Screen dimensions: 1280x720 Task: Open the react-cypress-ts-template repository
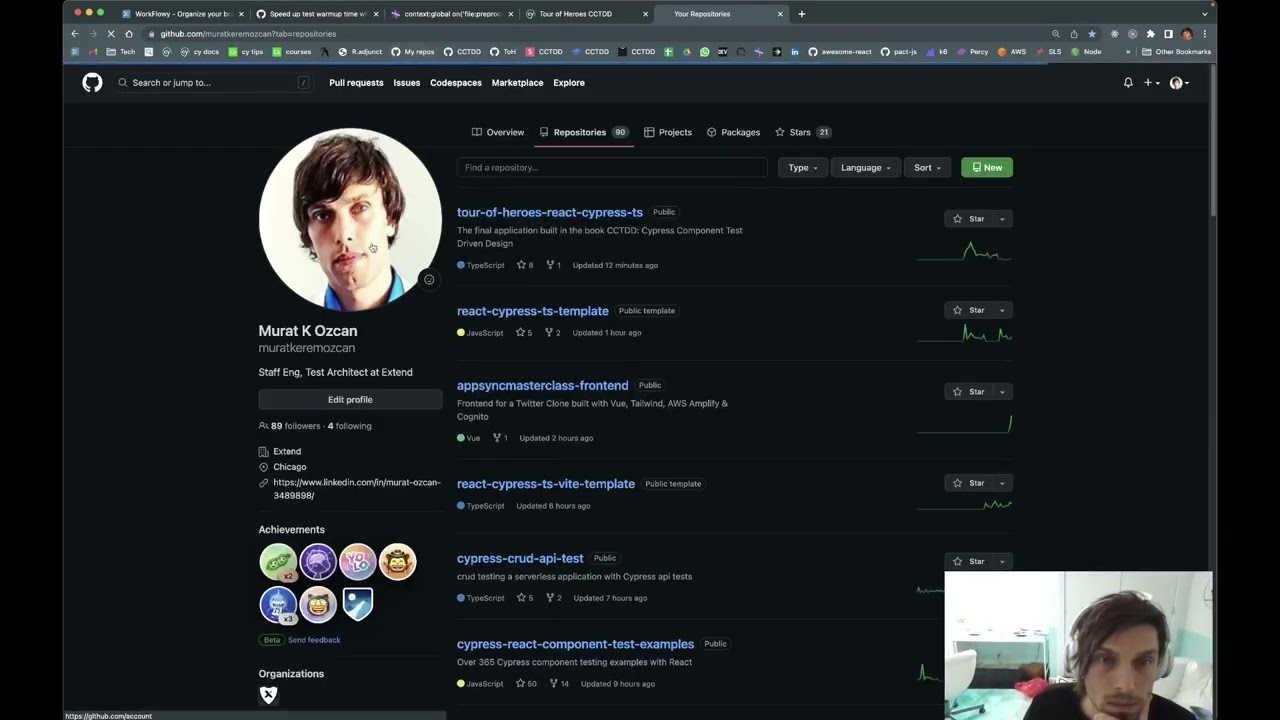533,311
